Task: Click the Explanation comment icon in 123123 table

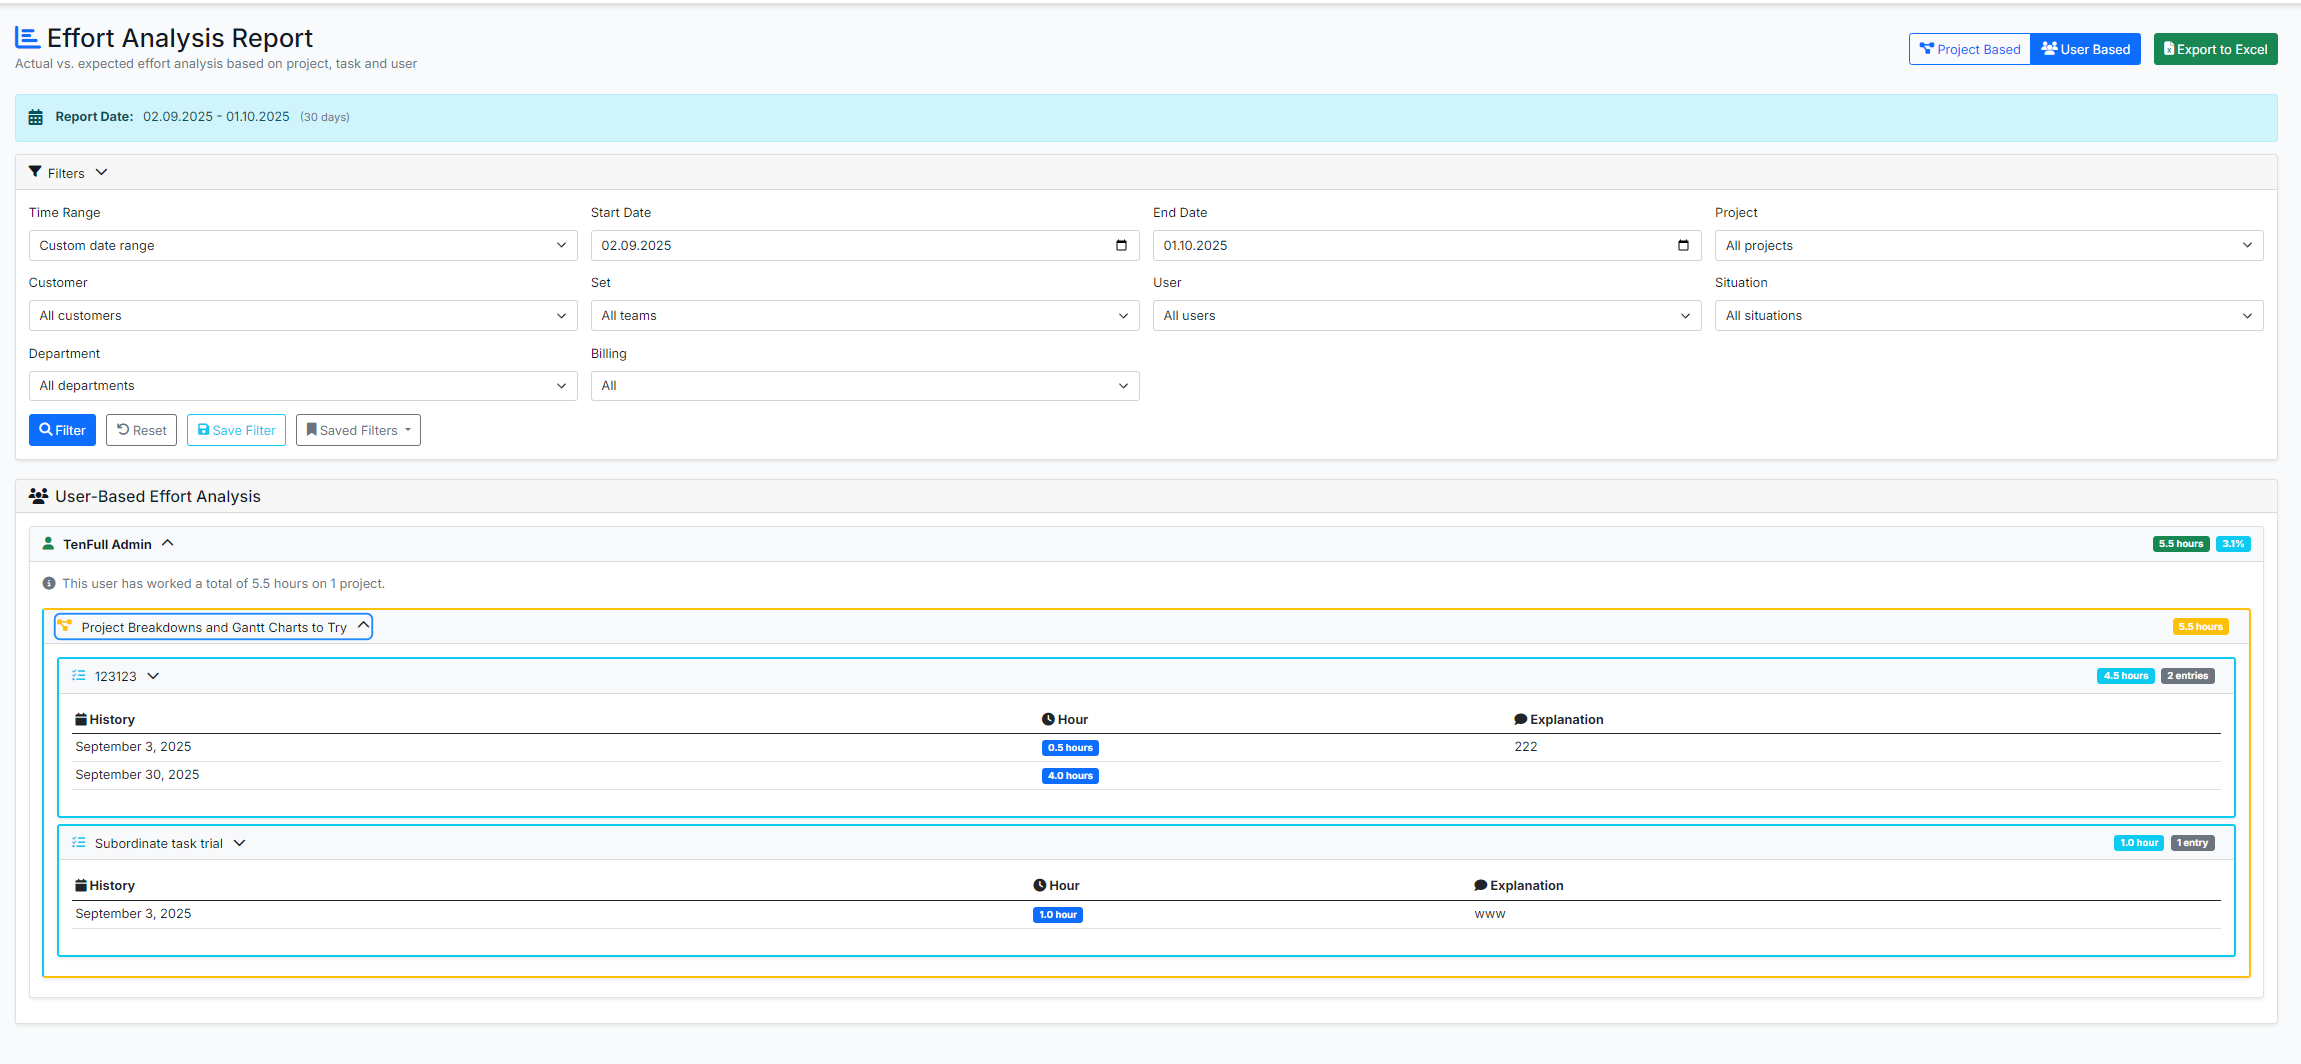Action: 1520,719
